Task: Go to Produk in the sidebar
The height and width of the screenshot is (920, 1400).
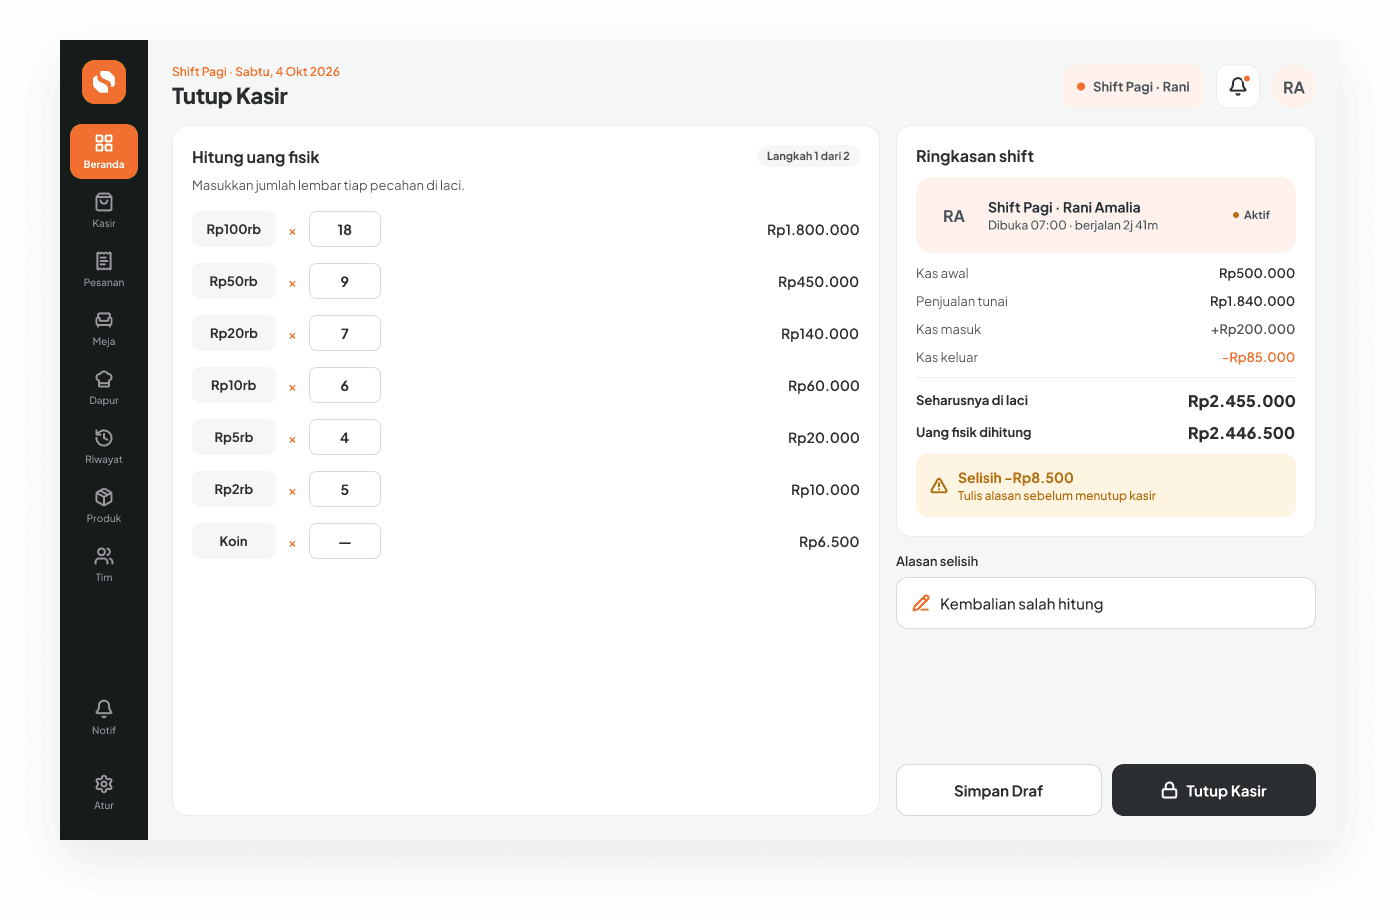Action: (x=104, y=505)
